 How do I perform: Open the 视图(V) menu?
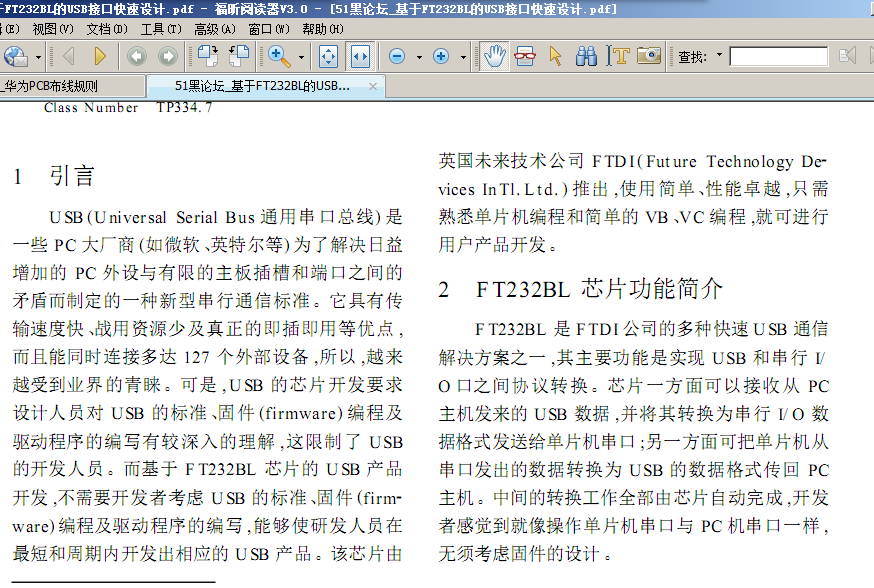[x=53, y=30]
